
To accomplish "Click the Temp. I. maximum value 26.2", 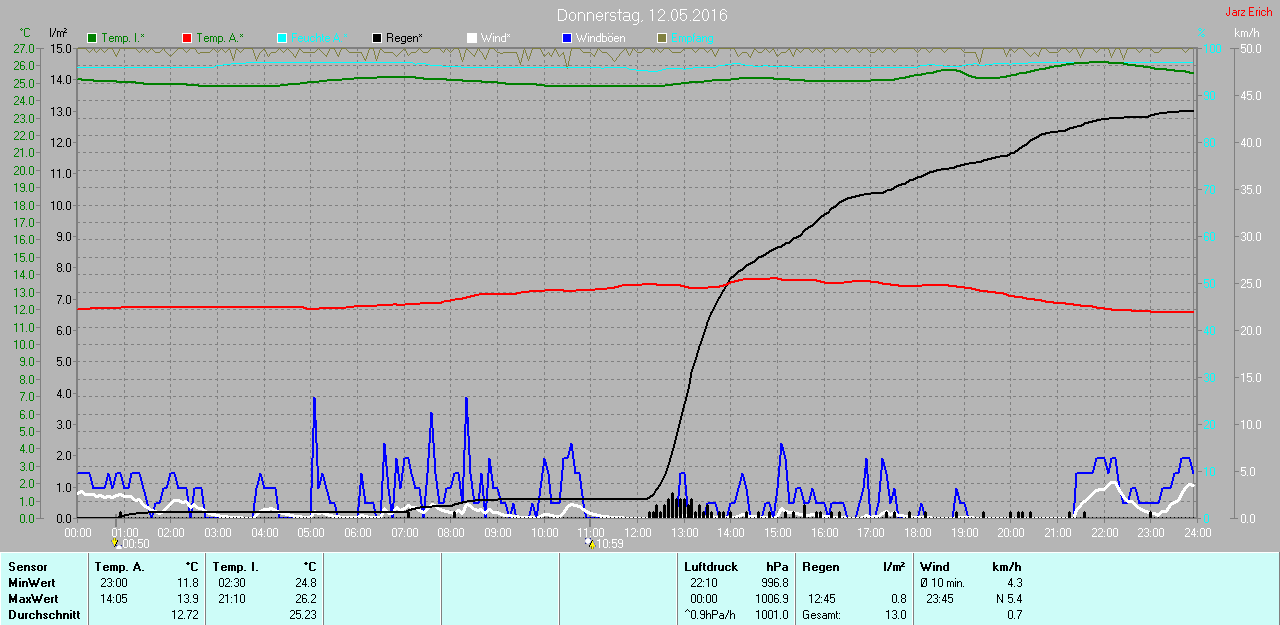I will 305,598.
